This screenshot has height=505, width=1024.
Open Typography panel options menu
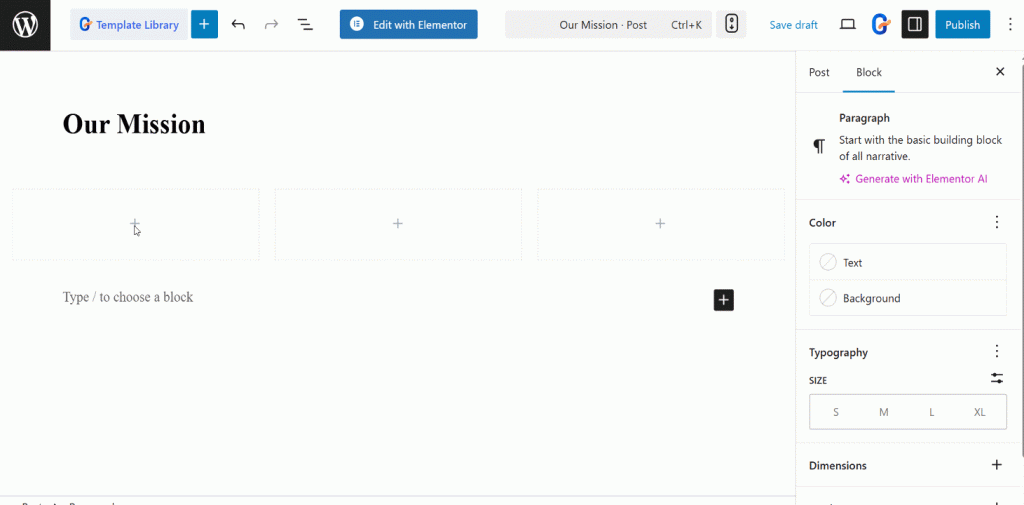[997, 351]
